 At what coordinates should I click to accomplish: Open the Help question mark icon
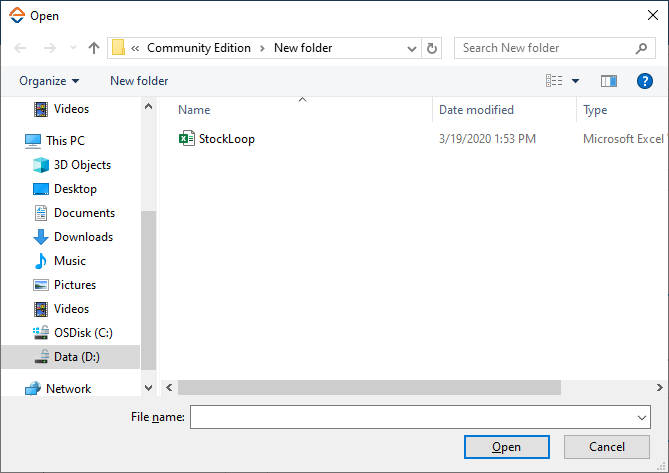[x=645, y=81]
